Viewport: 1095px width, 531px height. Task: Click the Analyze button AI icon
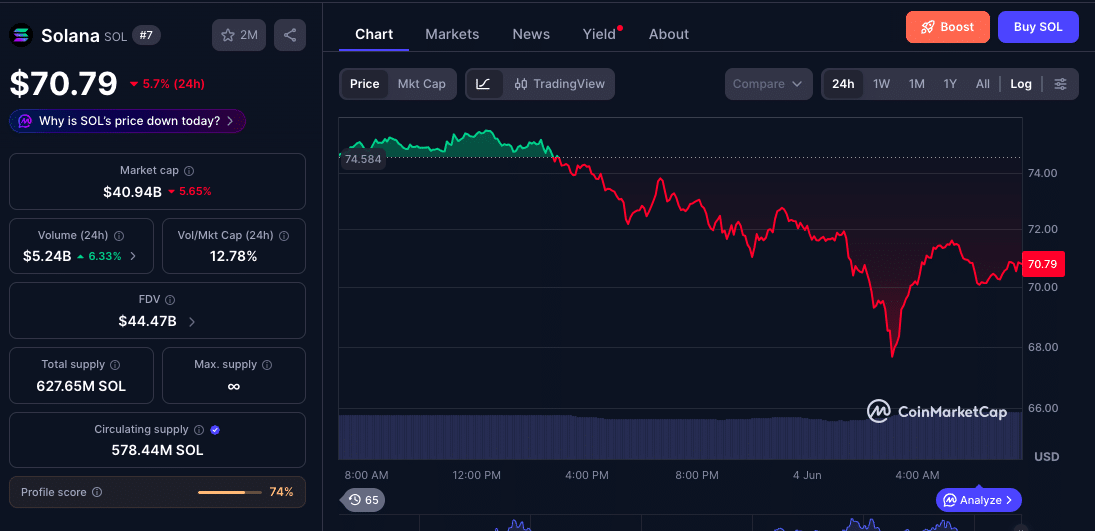[950, 500]
